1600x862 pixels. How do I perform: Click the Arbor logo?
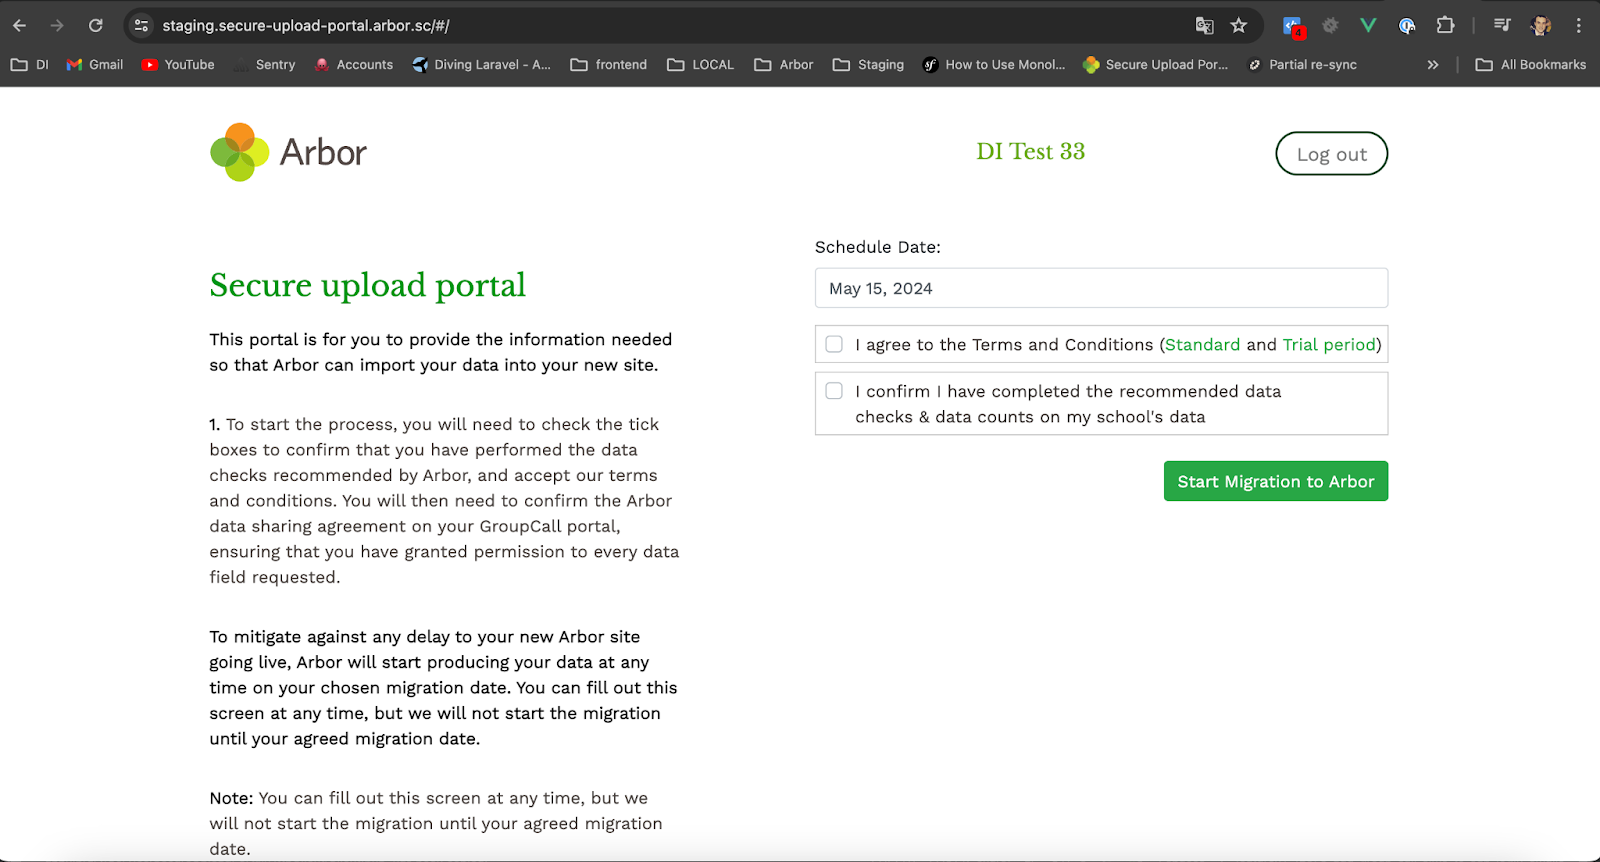[288, 153]
